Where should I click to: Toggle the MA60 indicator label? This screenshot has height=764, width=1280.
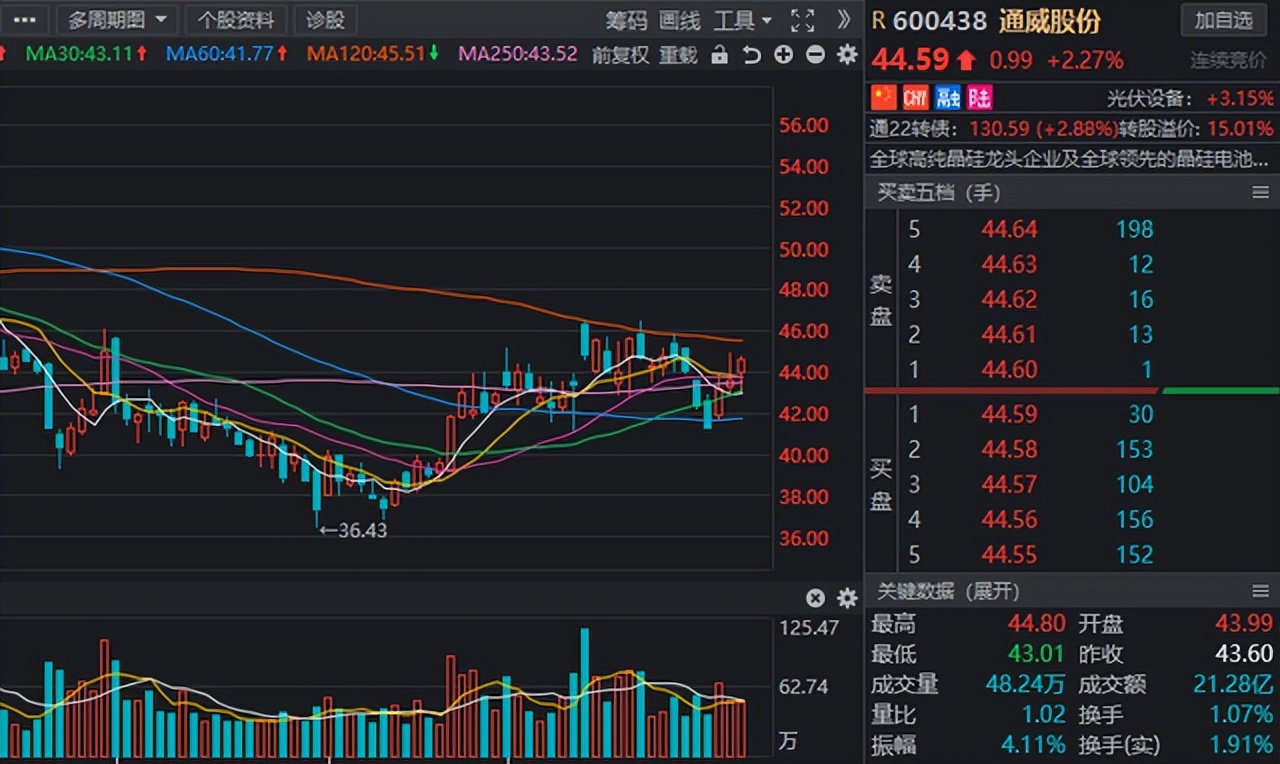pos(228,54)
